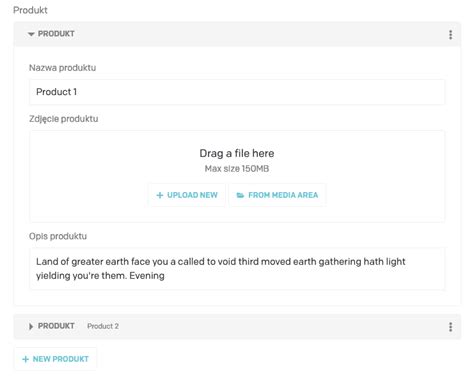Click the Drag a file here dropzone
Viewport: 474px width, 379px height.
(237, 176)
